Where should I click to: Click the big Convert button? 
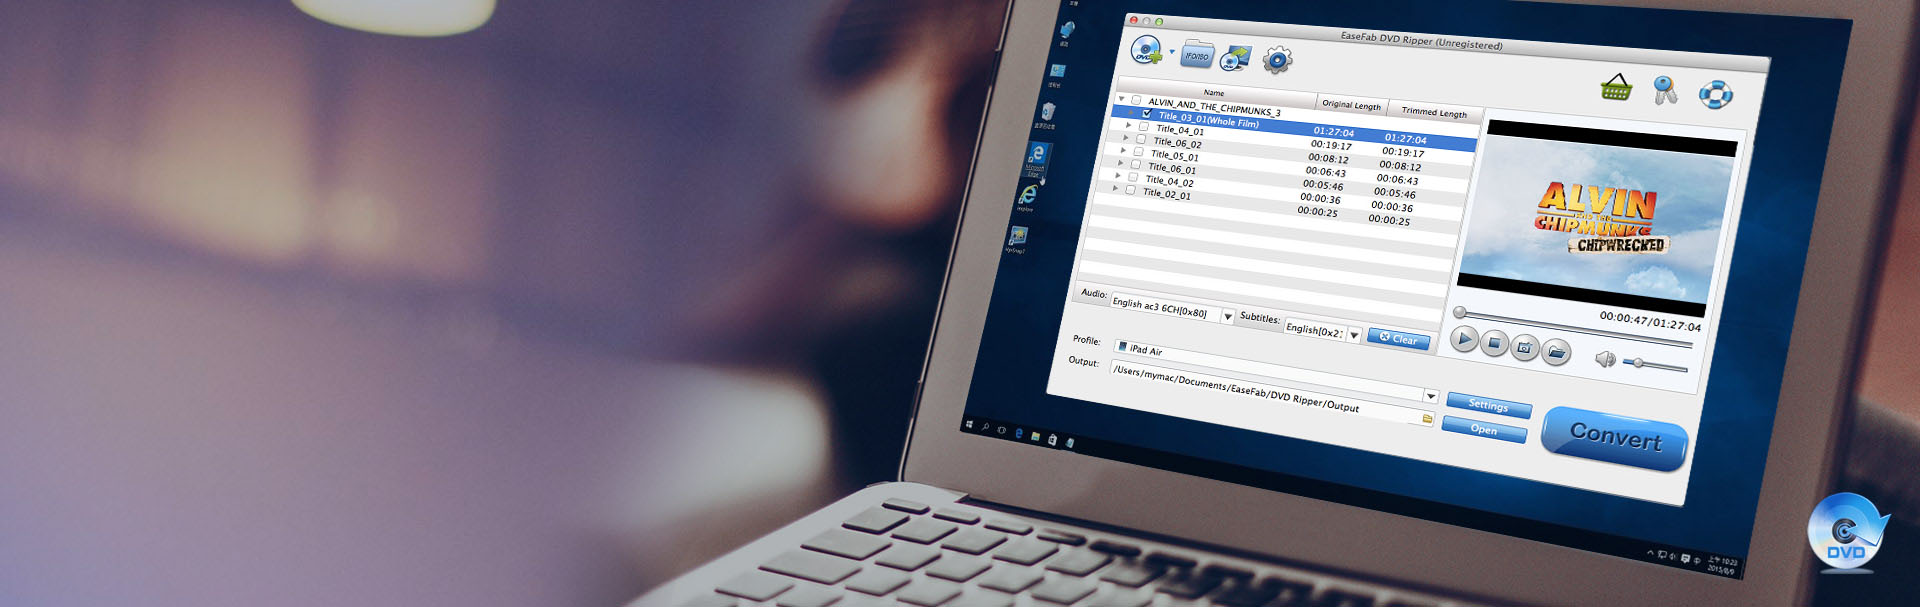pos(1615,436)
